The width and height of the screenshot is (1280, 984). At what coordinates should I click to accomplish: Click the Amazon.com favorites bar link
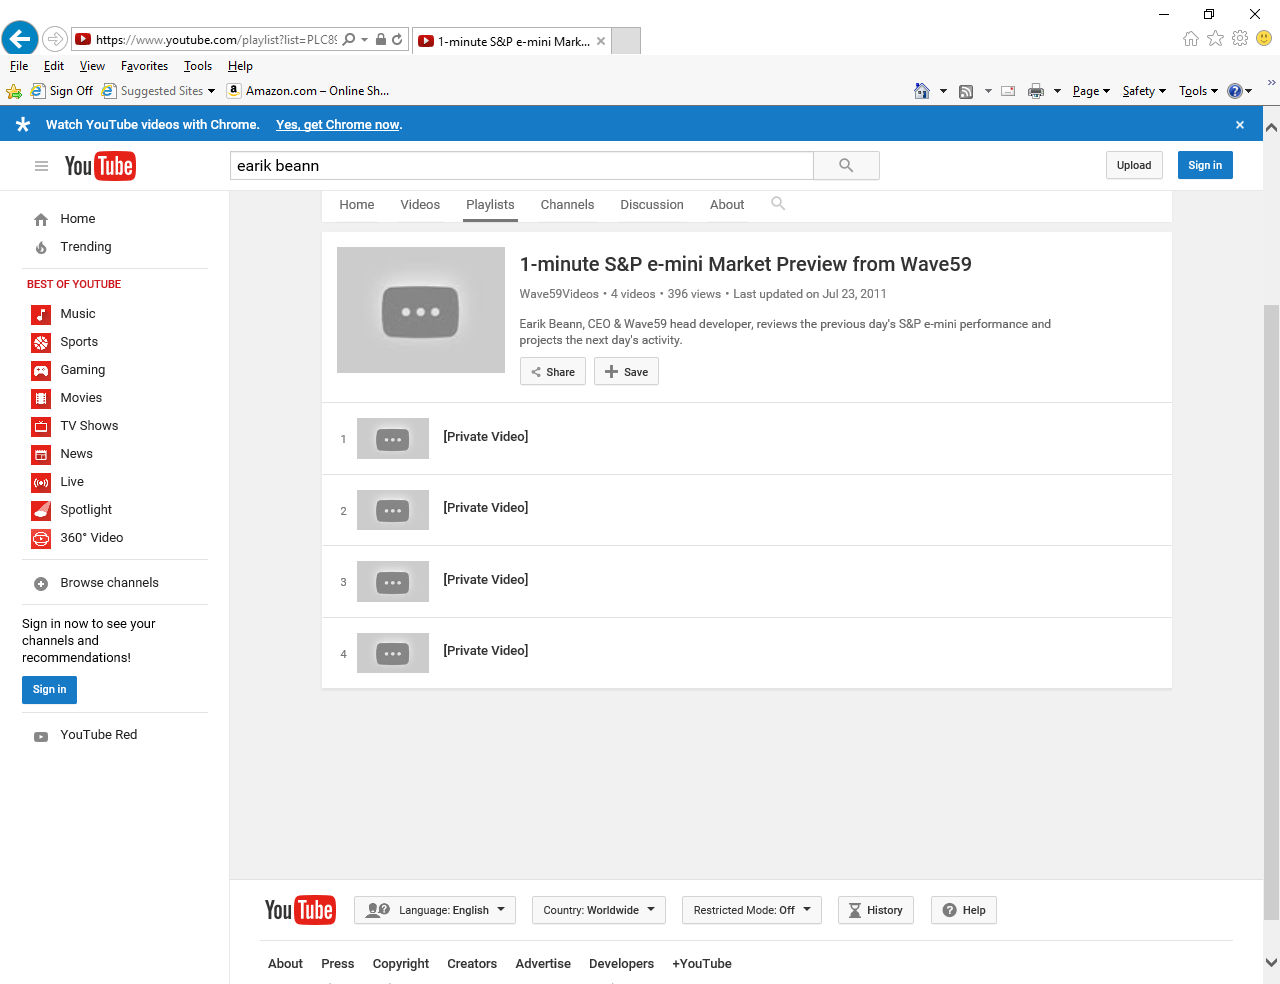pos(308,91)
